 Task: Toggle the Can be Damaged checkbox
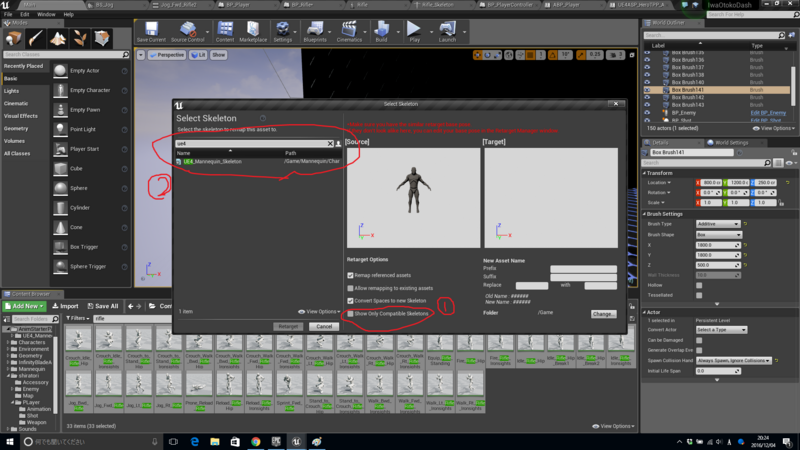coord(699,340)
